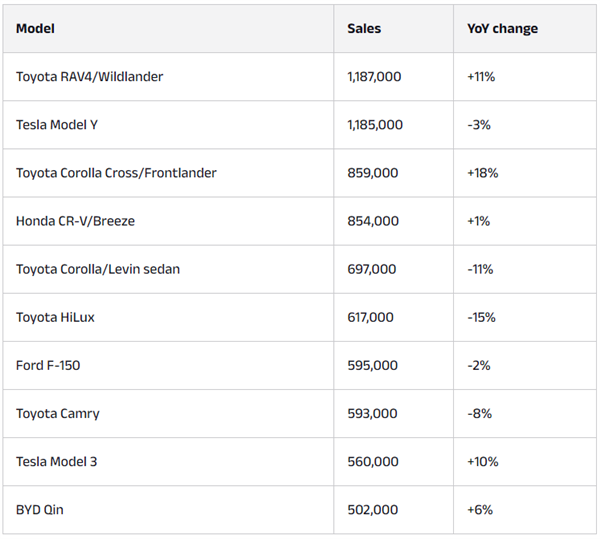Screen dimensions: 600x539
Task: Click the Sales column header
Action: click(364, 29)
